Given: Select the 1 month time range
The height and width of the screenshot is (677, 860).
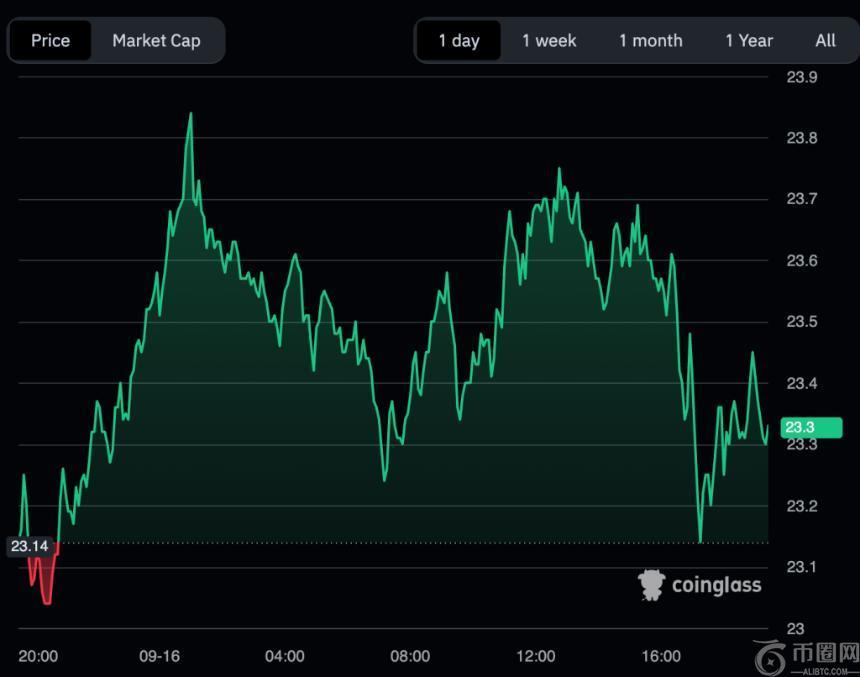Looking at the screenshot, I should coord(650,41).
